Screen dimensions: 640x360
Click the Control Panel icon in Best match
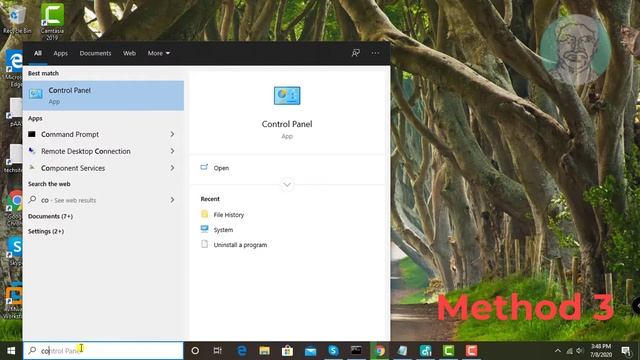[x=36, y=94]
